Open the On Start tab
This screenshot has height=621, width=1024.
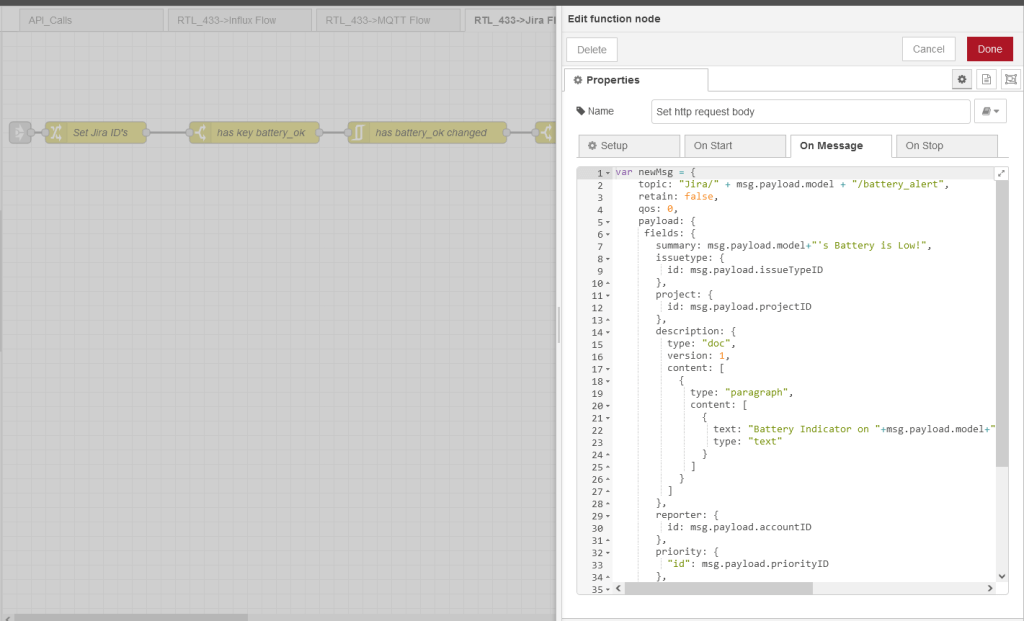(733, 146)
